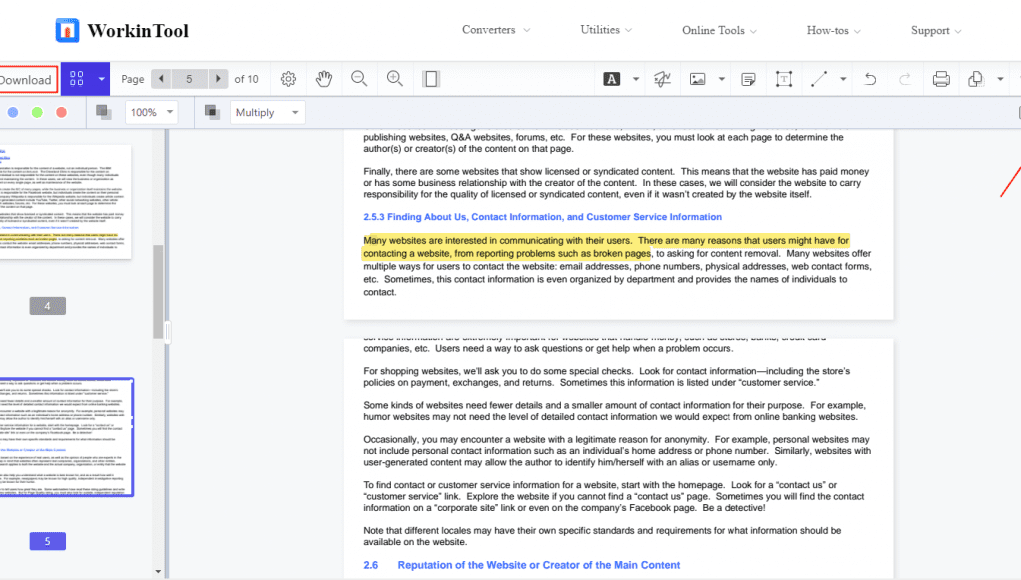
Task: Go to the next page arrow
Action: point(218,79)
